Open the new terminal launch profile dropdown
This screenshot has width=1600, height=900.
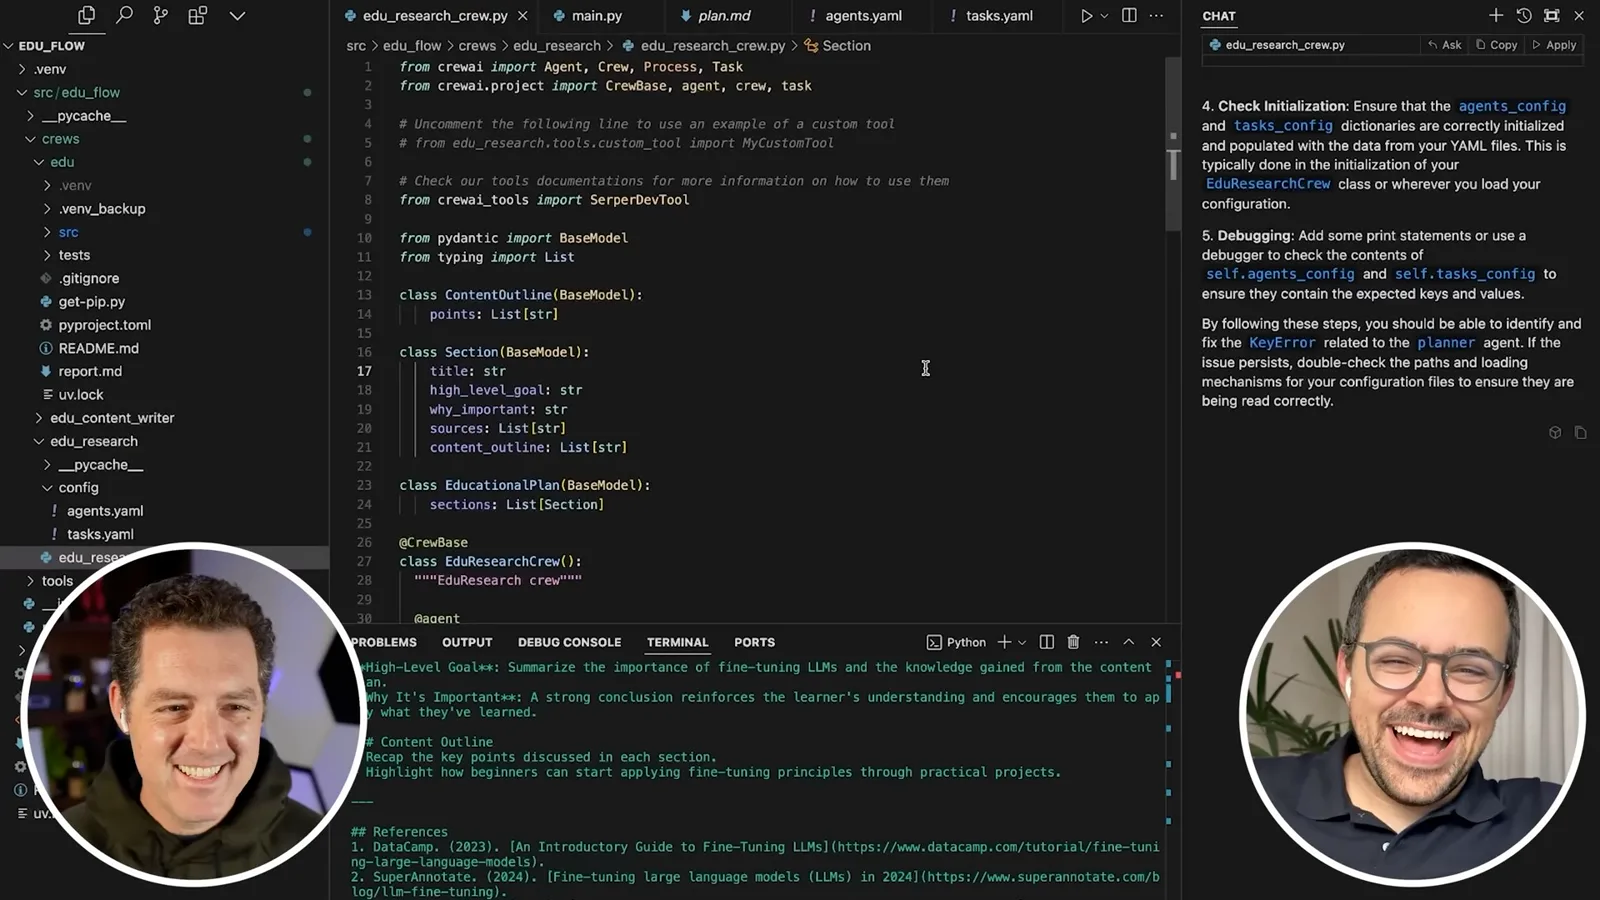1022,642
